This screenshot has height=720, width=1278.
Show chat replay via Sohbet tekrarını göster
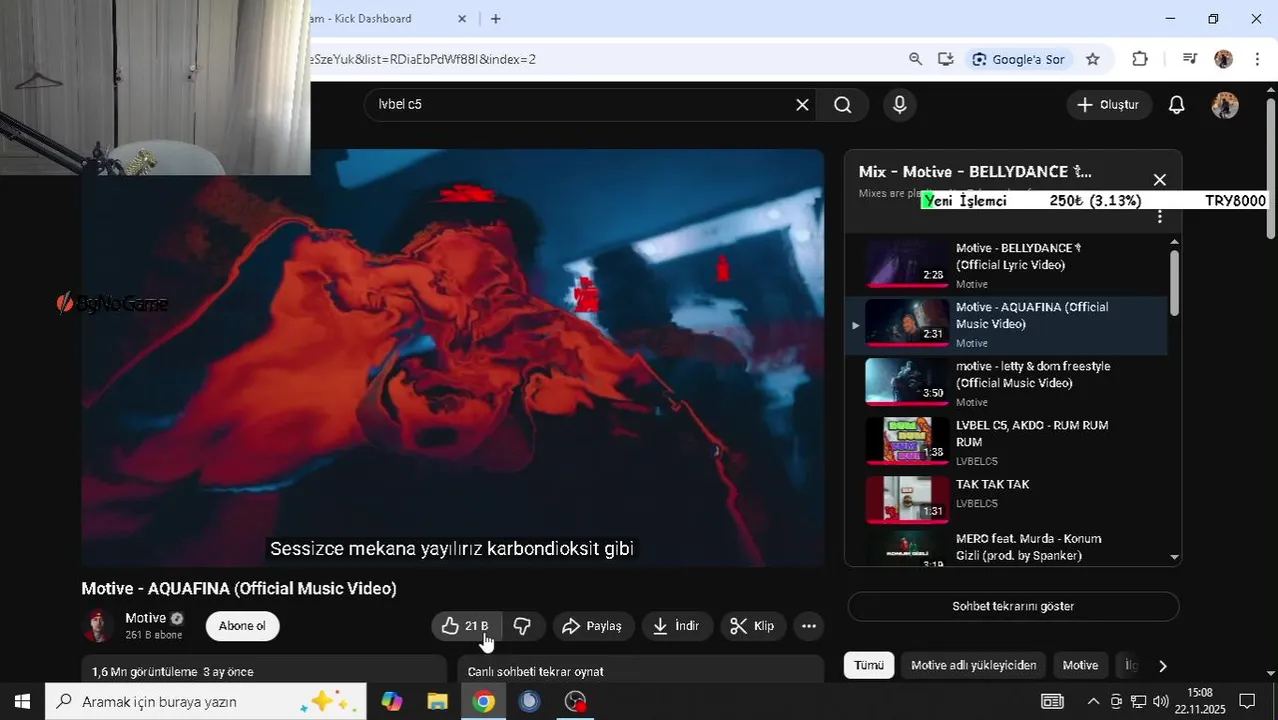1013,606
